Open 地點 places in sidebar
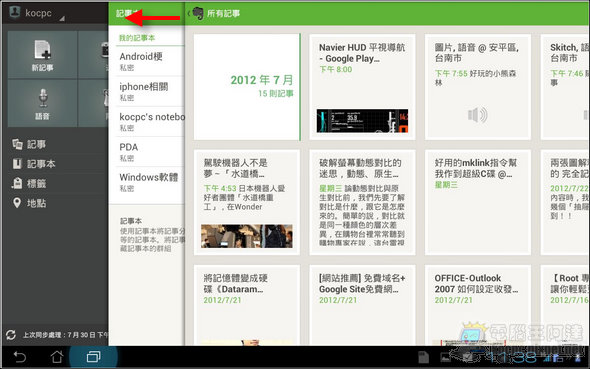 pos(29,203)
